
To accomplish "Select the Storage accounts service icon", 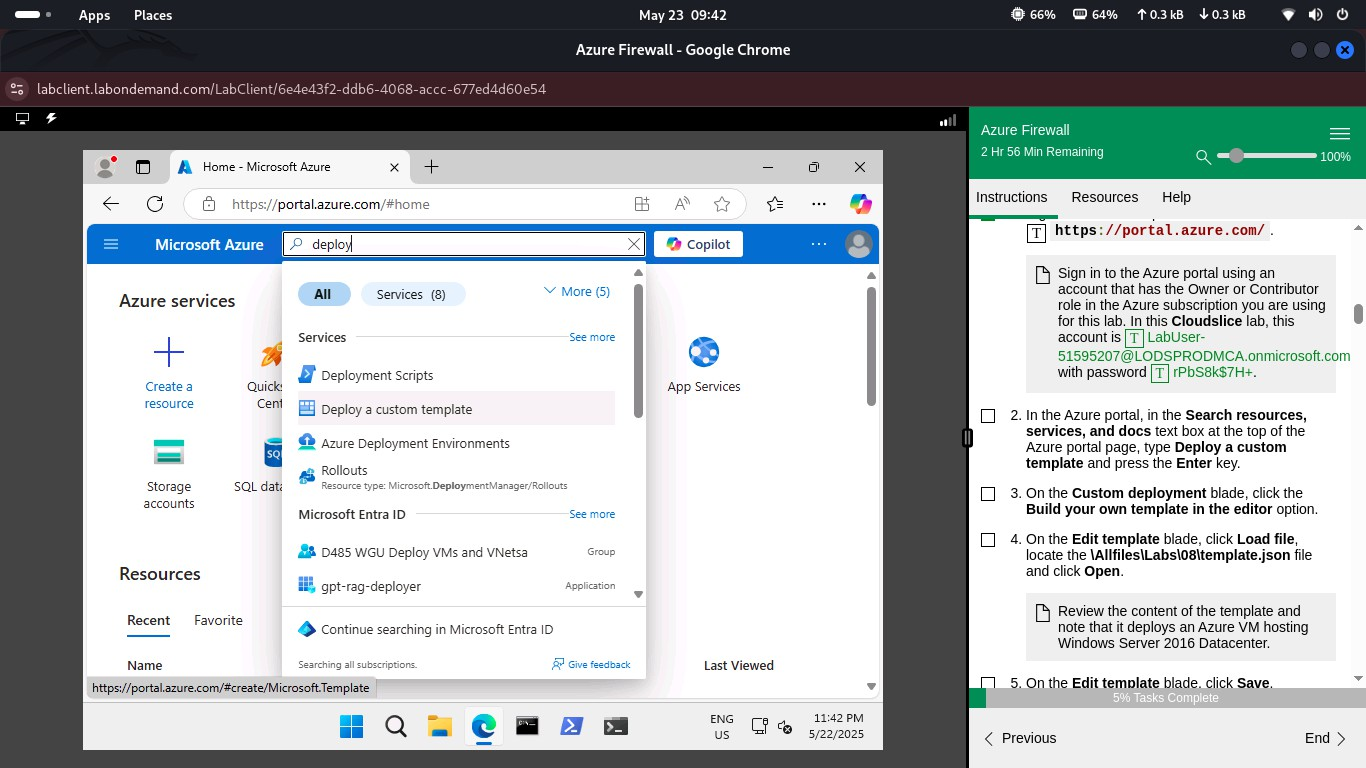I will pyautogui.click(x=168, y=453).
